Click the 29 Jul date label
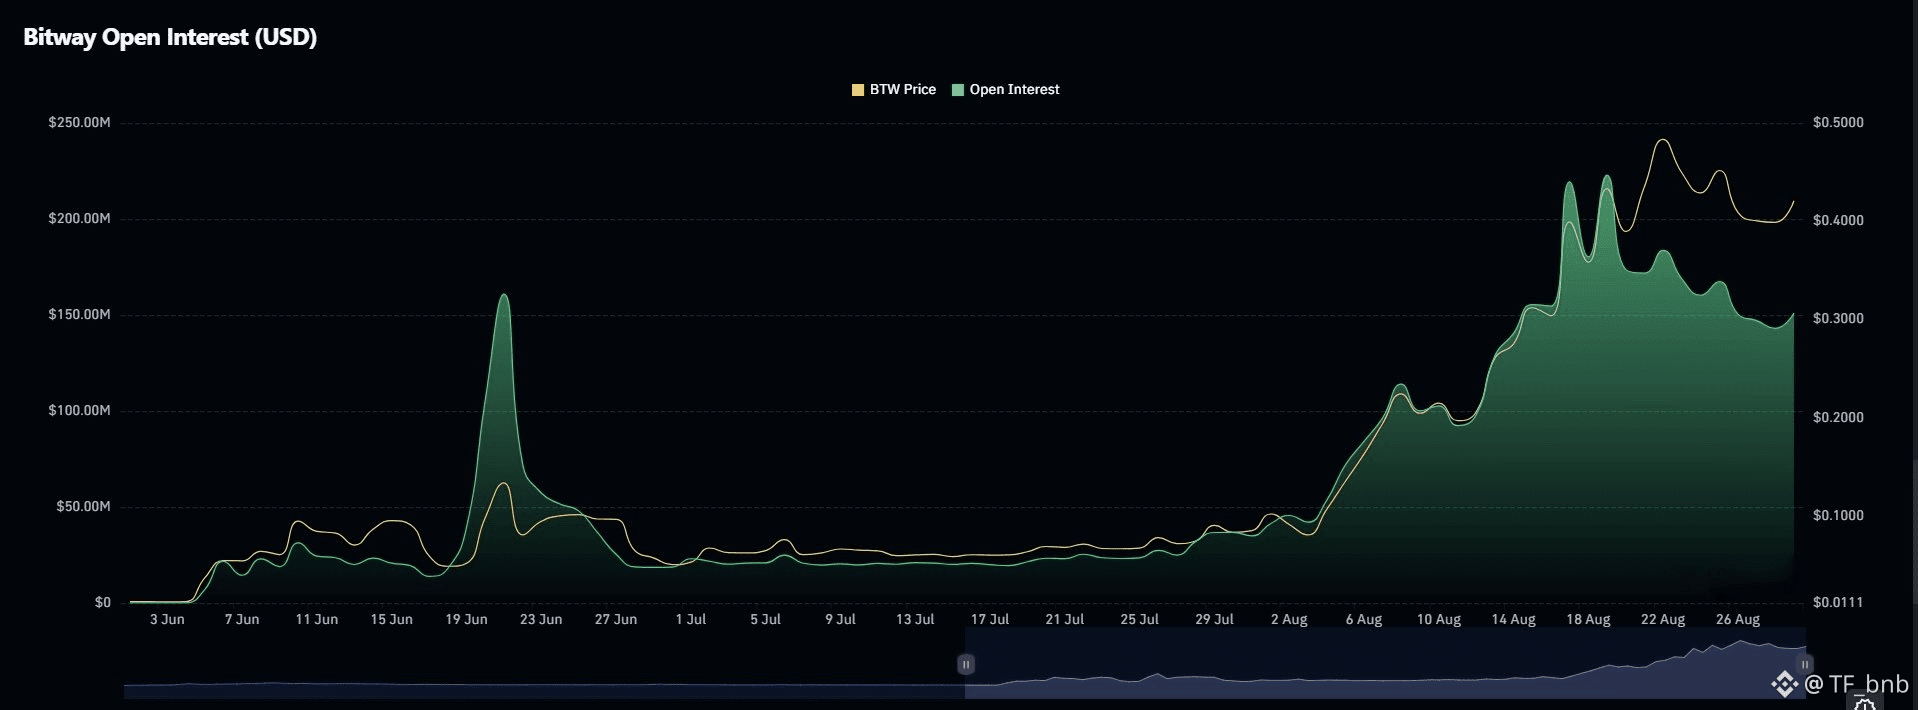The height and width of the screenshot is (710, 1918). (1215, 619)
